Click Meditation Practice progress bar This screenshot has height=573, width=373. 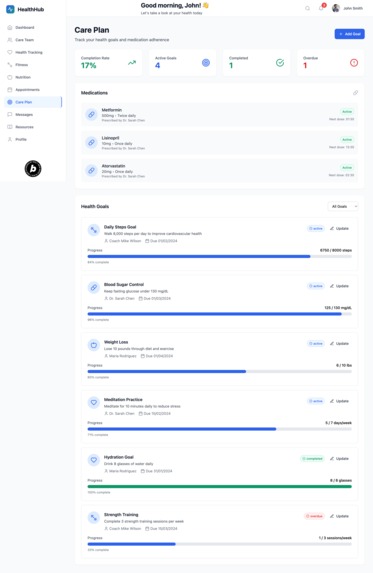[220, 429]
